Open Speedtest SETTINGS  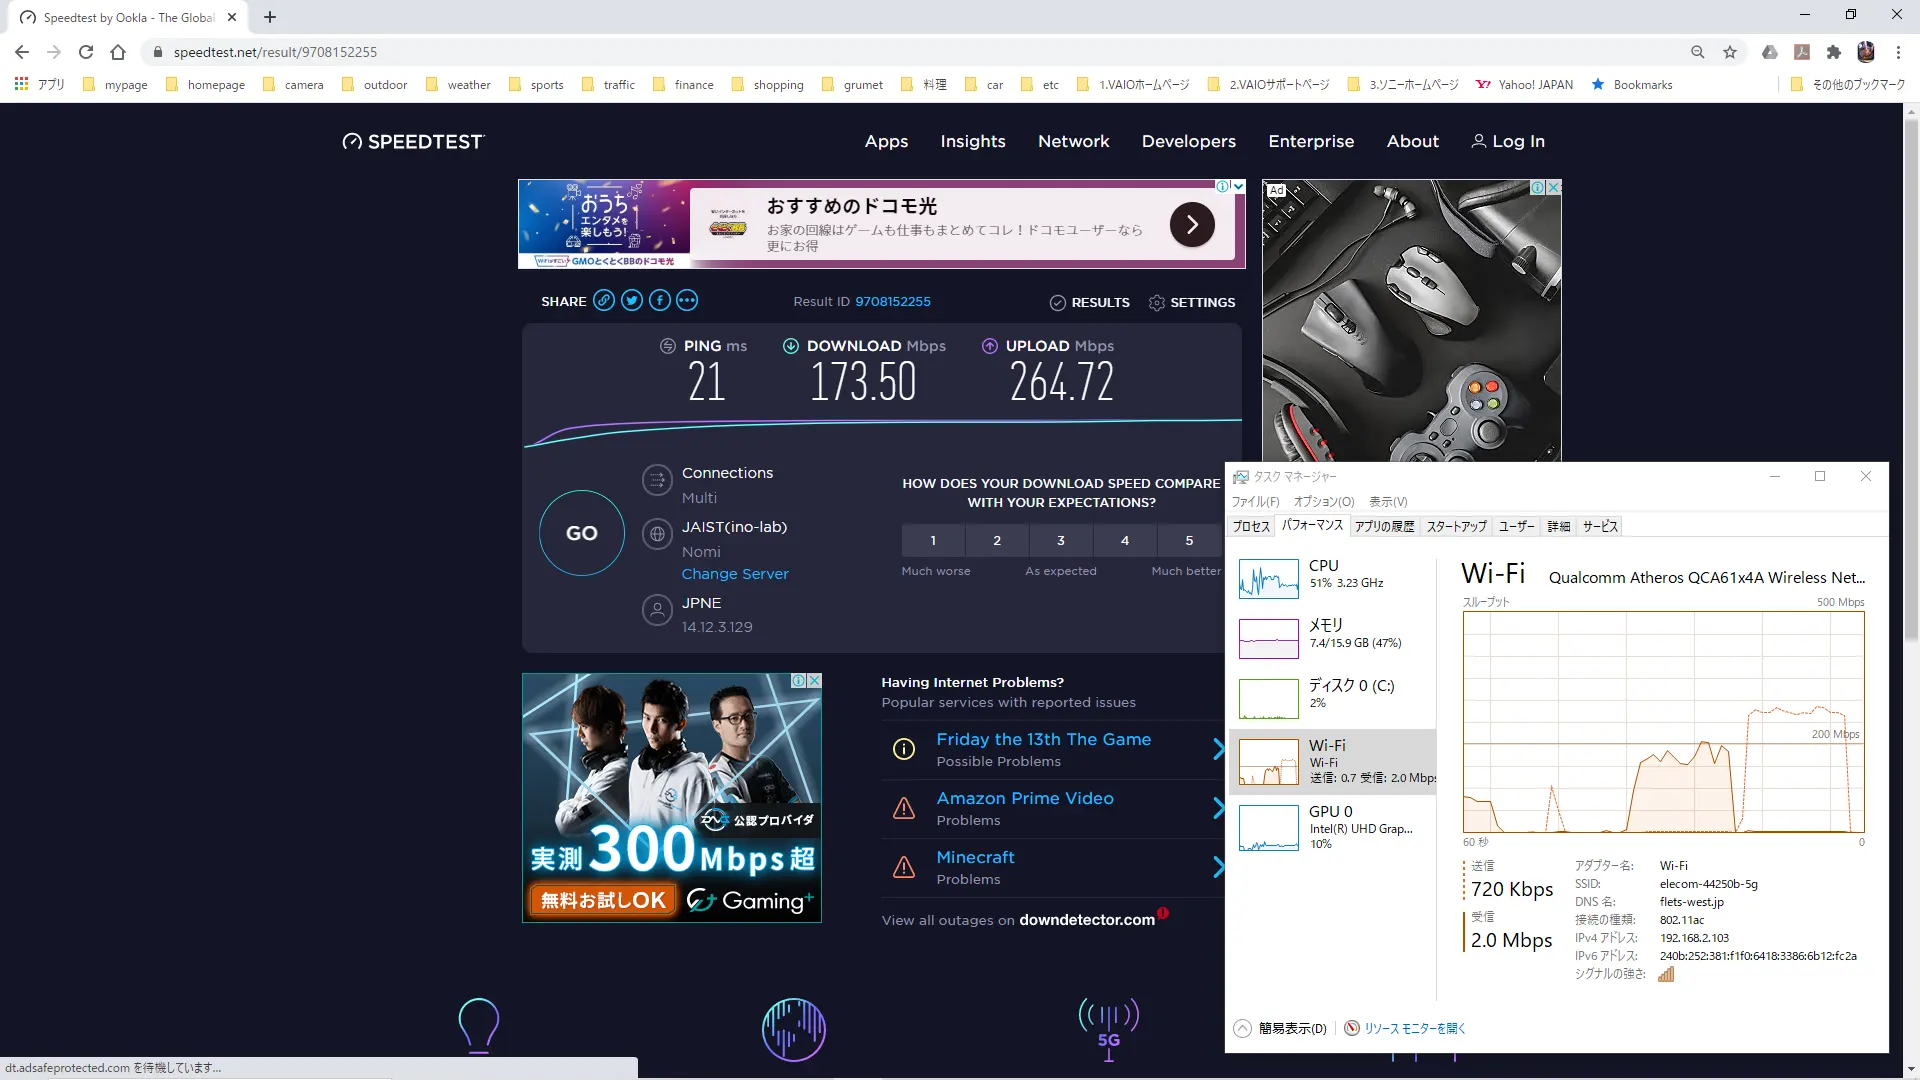[x=1192, y=302]
